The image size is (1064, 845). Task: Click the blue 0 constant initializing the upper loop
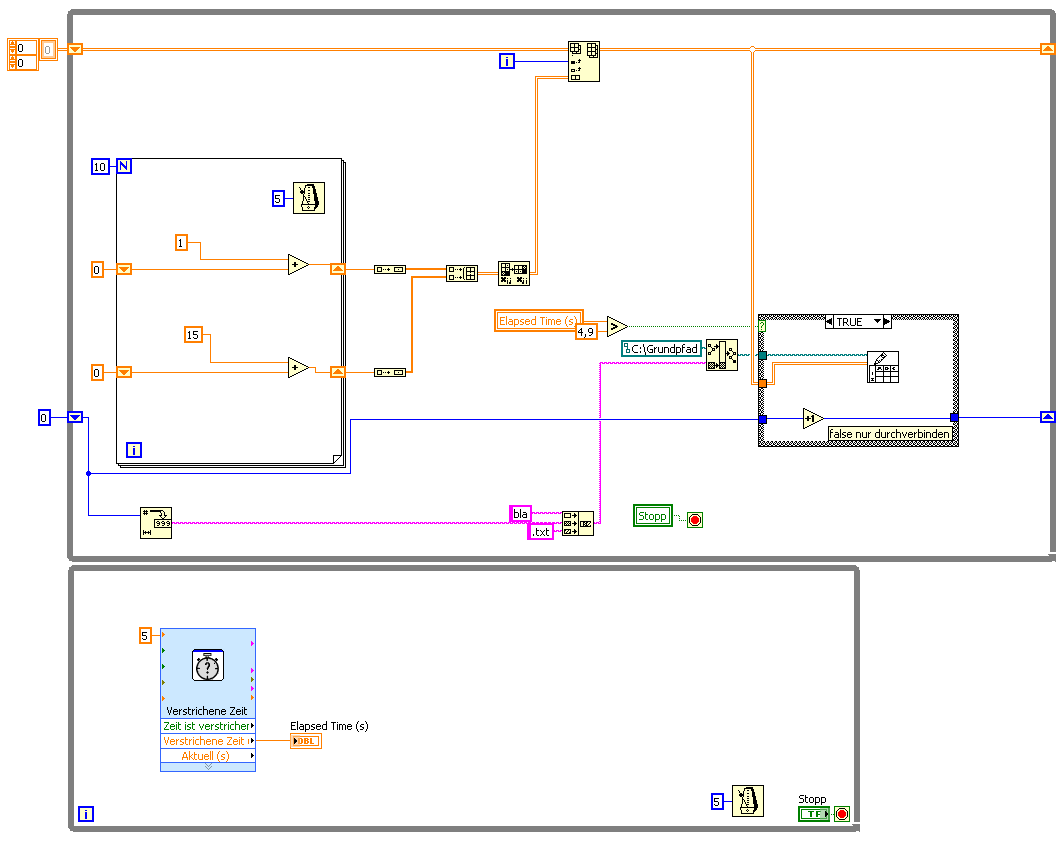[x=44, y=417]
